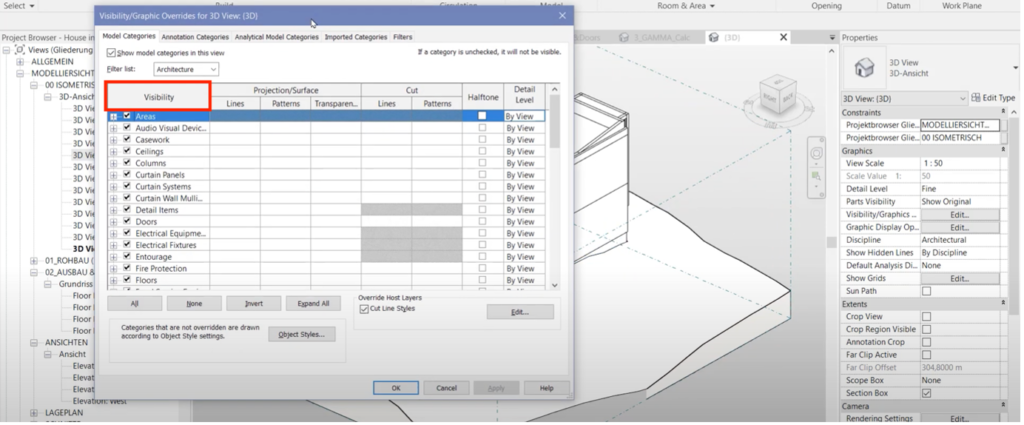The image size is (1024, 425).
Task: Uncheck the Casework category checkbox
Action: [x=127, y=139]
